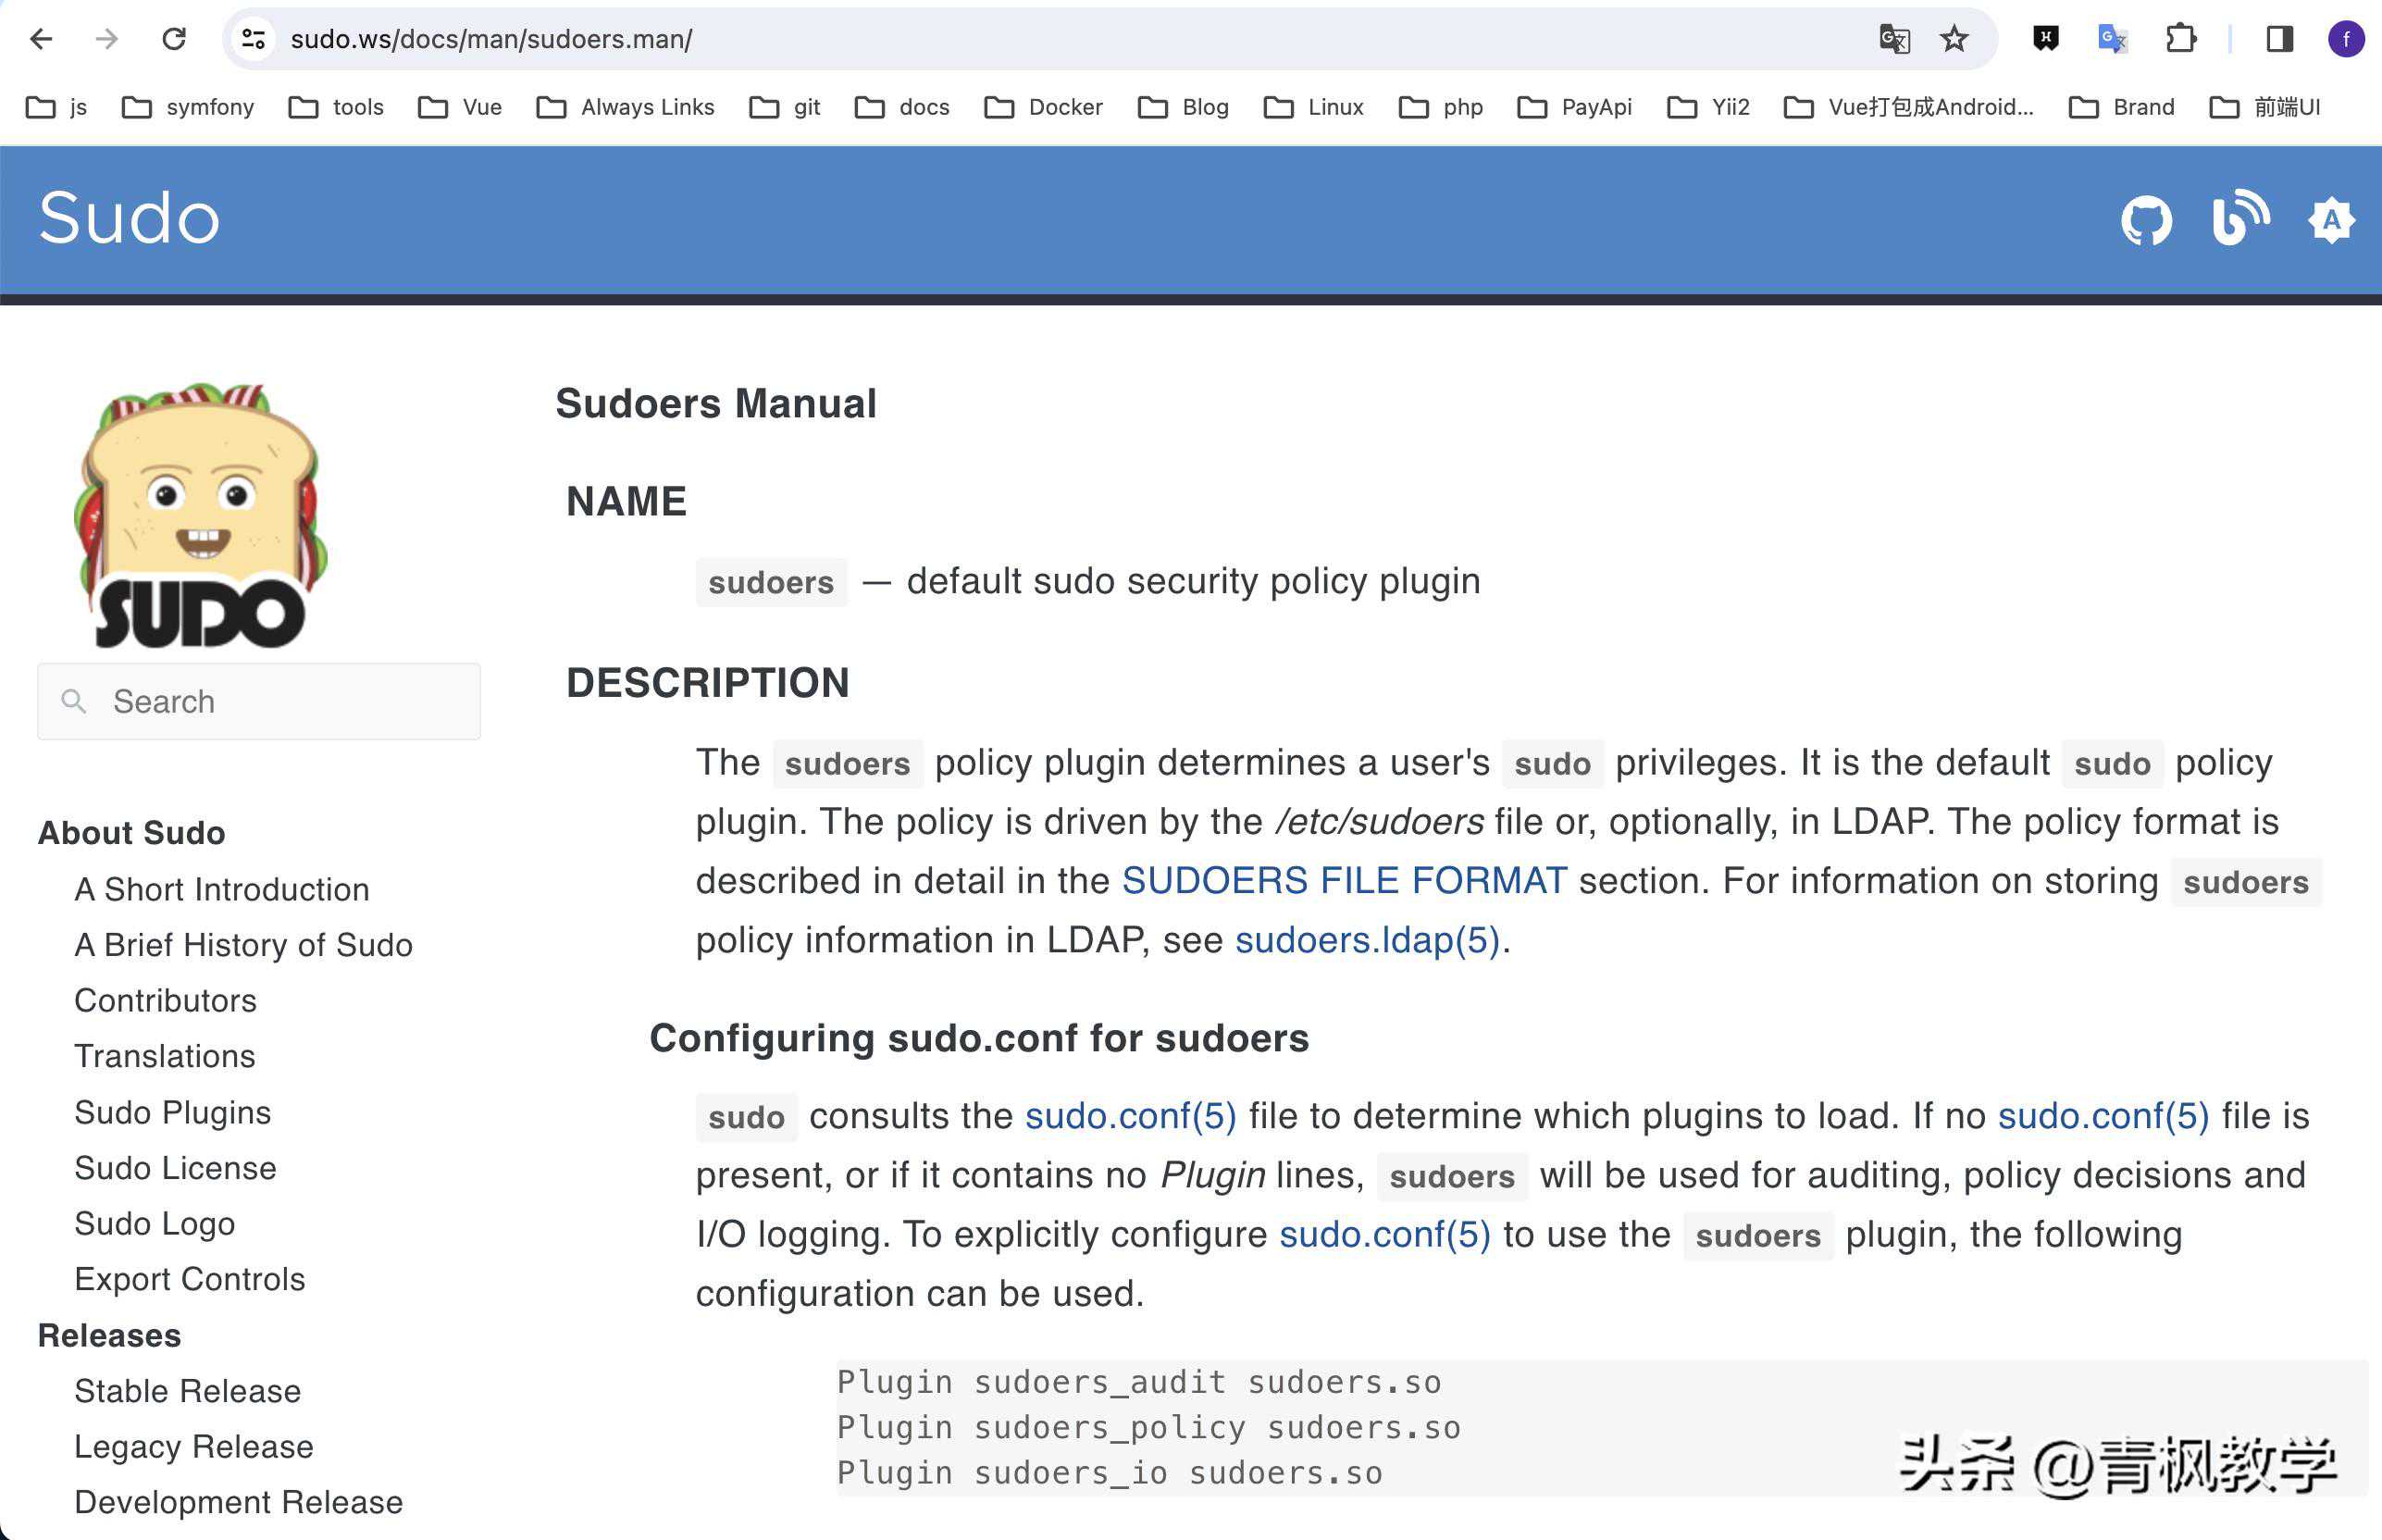Viewport: 2382px width, 1540px height.
Task: Open the symfony bookmarks folder
Action: click(x=187, y=107)
